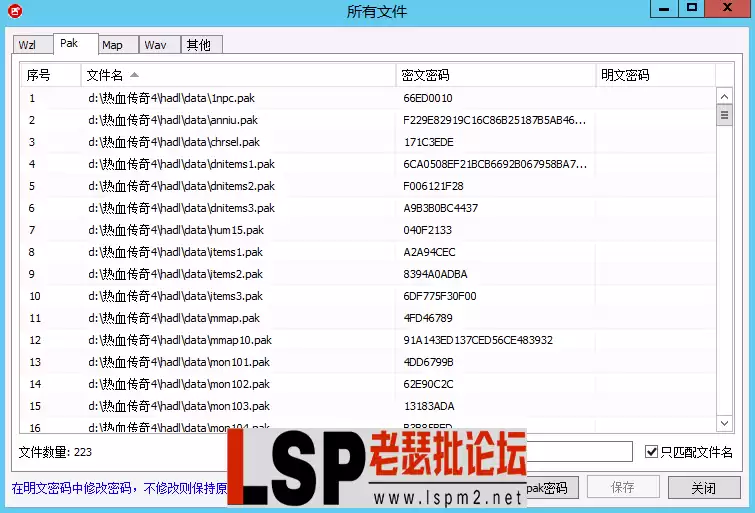Image resolution: width=755 pixels, height=513 pixels.
Task: Maximize the 所有文件 window
Action: coord(691,8)
